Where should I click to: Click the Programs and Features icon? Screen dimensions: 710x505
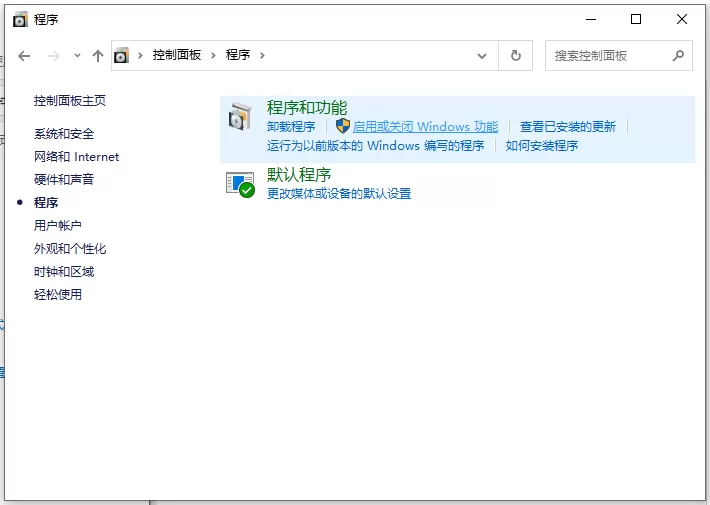click(240, 117)
